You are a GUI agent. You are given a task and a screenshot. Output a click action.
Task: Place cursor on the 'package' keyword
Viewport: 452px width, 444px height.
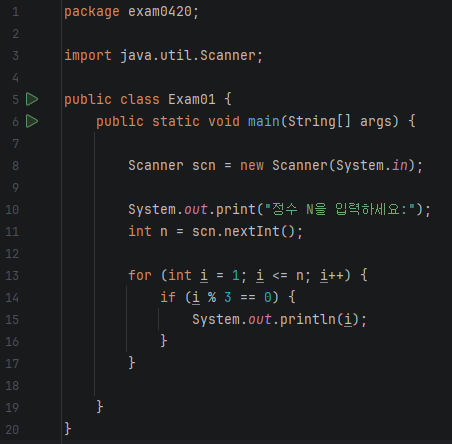point(92,12)
